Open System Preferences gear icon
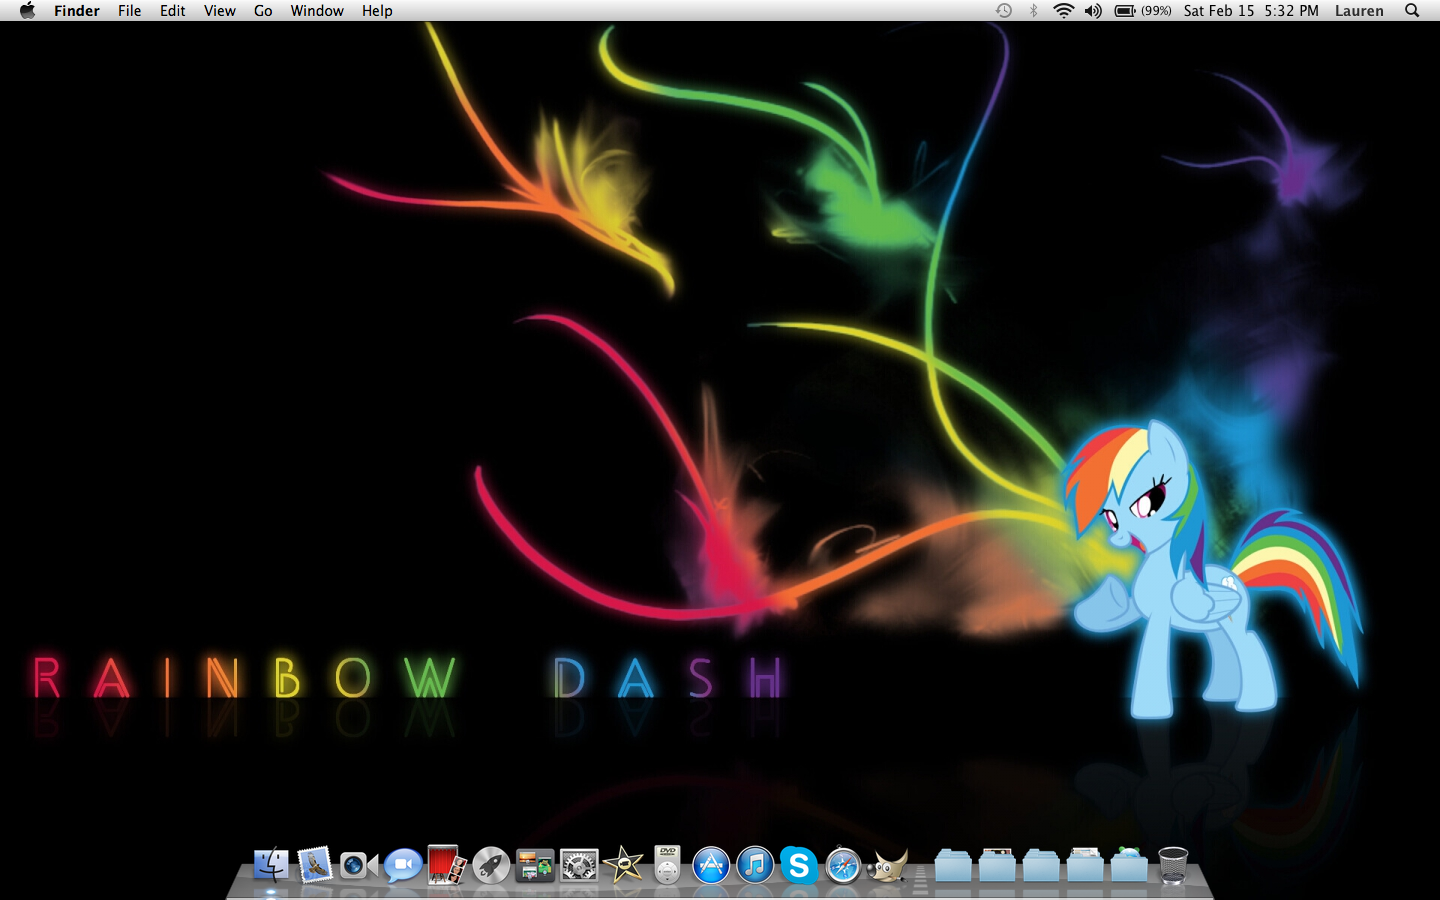The width and height of the screenshot is (1440, 900). 579,865
